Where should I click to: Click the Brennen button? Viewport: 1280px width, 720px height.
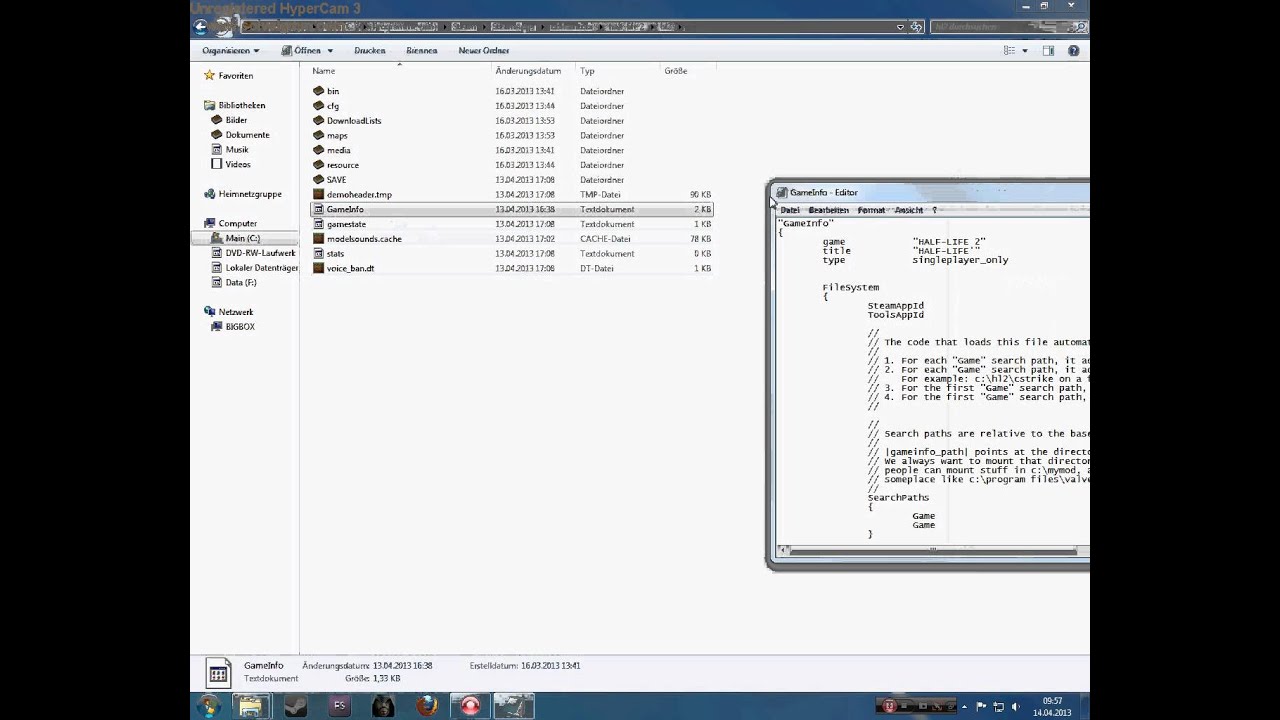pos(422,50)
